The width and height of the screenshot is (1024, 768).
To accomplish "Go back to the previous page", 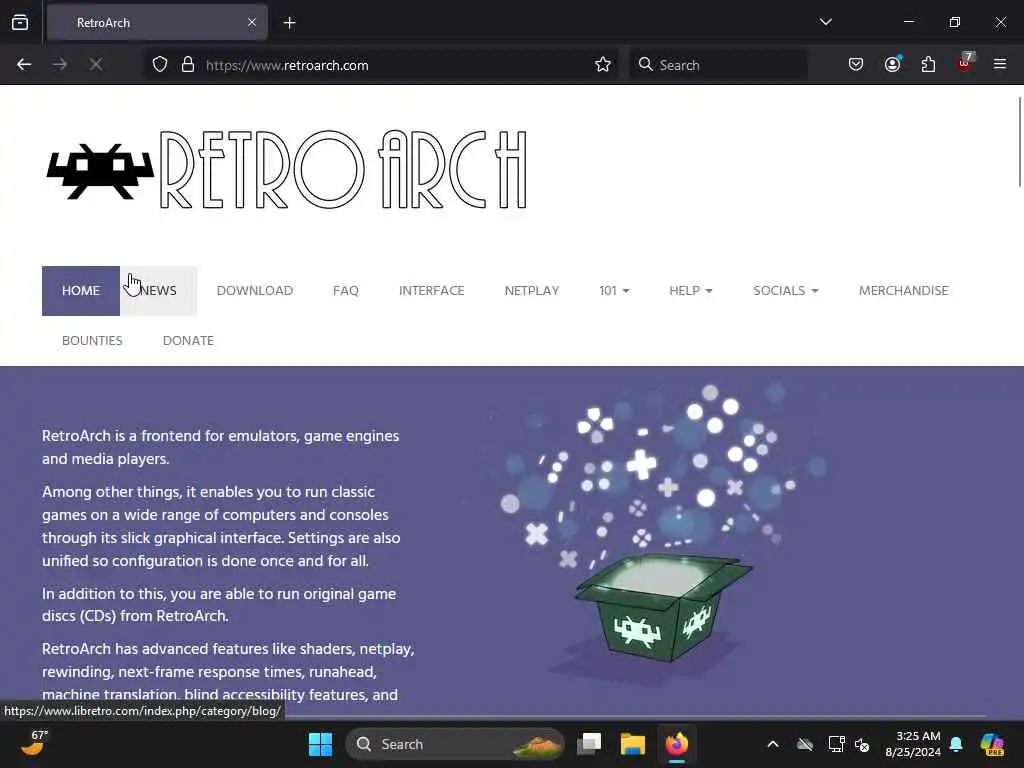I will tap(24, 65).
